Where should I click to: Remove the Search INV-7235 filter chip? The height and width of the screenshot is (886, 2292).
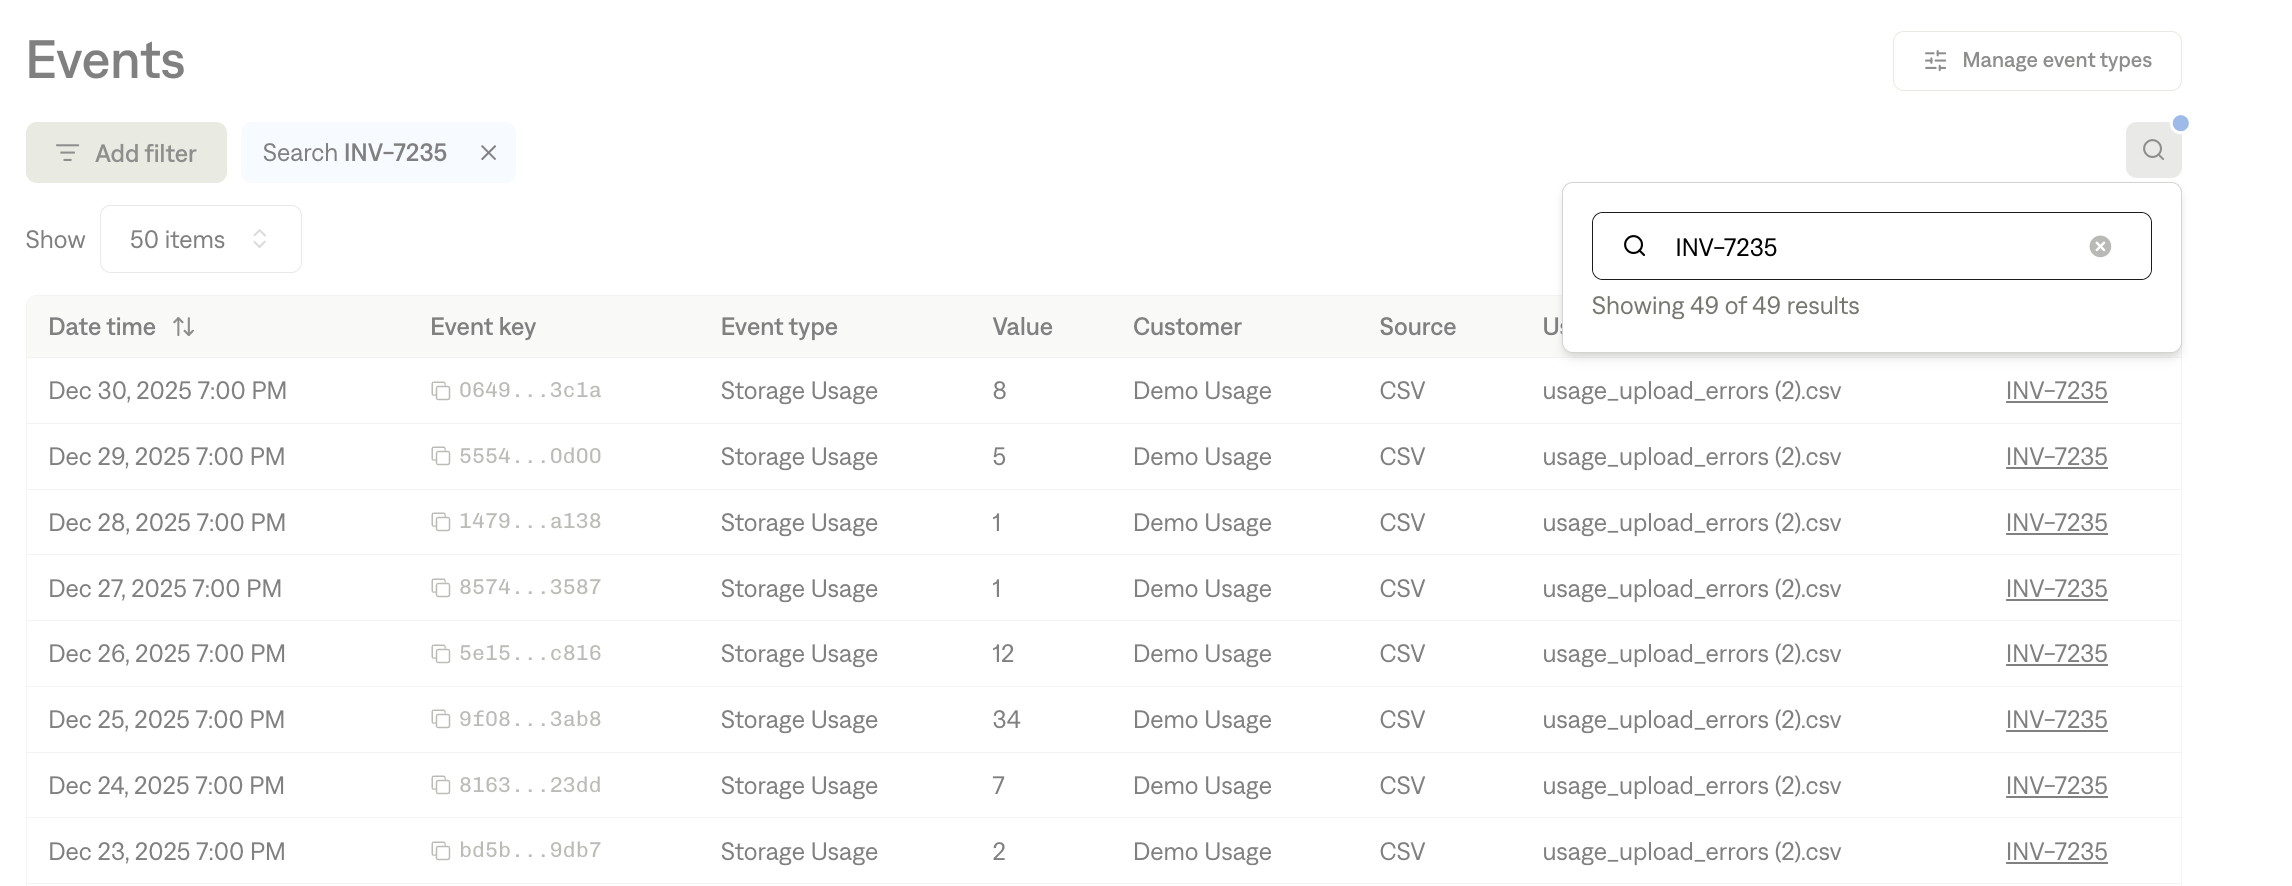click(x=489, y=153)
